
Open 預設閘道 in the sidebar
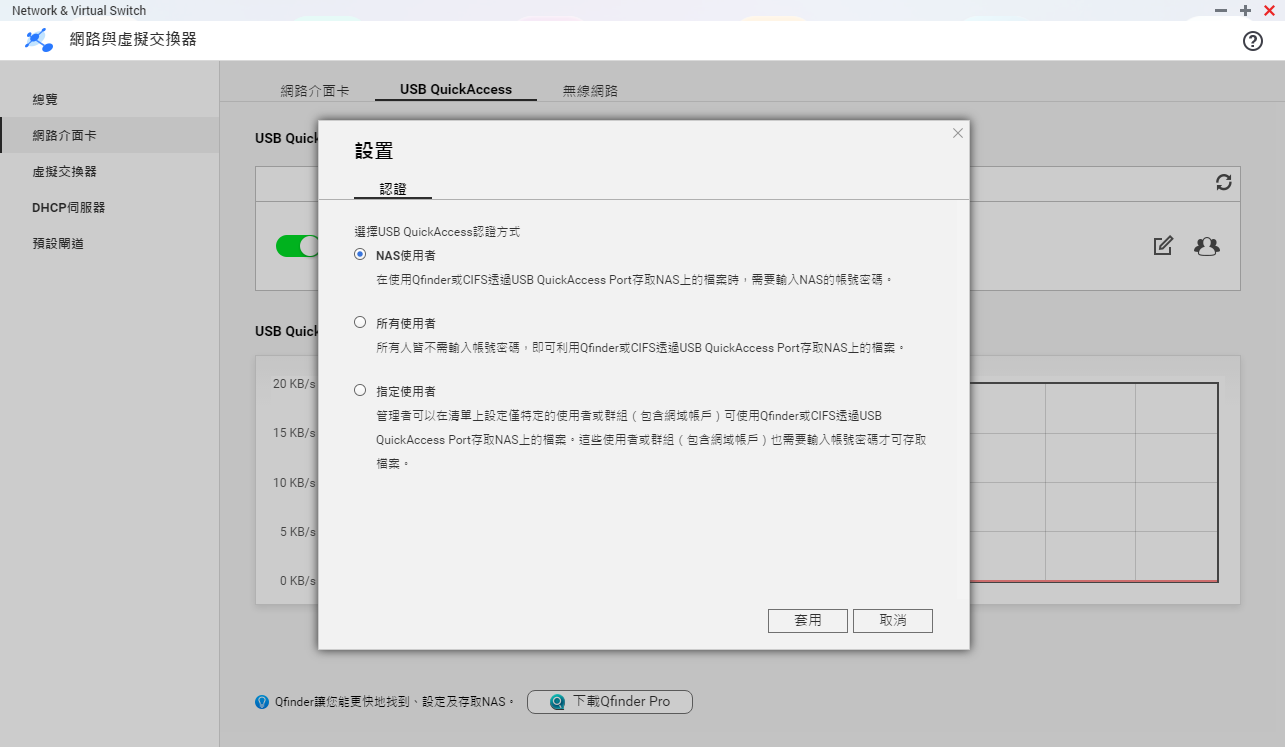coord(109,243)
